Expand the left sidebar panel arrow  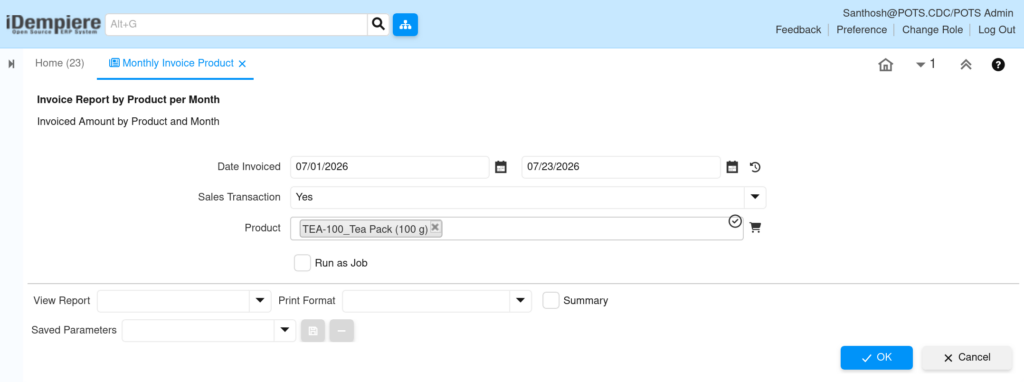[x=11, y=64]
